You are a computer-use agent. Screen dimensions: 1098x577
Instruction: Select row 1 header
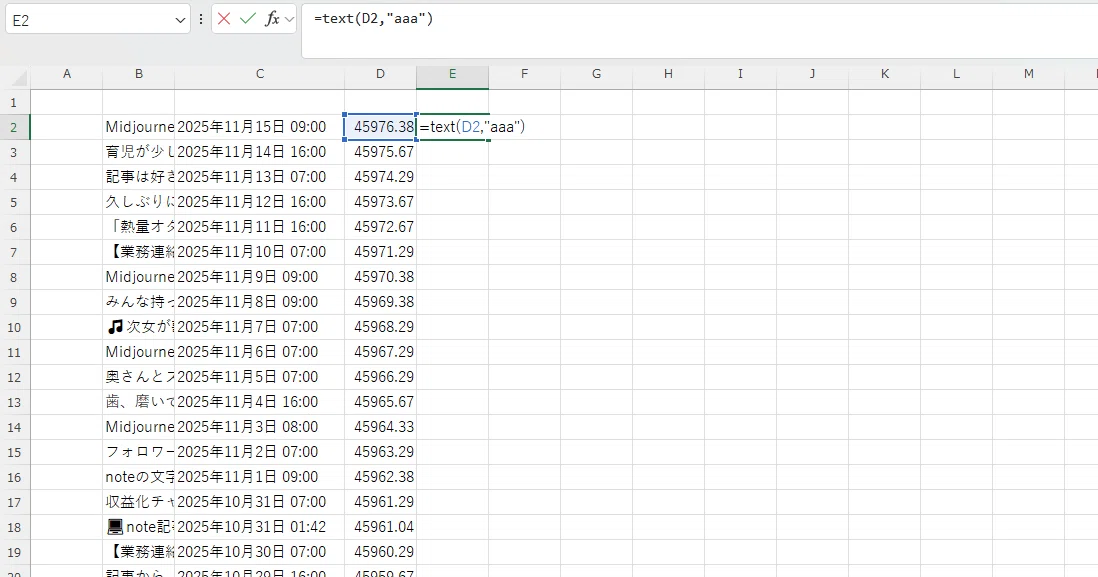click(x=15, y=102)
